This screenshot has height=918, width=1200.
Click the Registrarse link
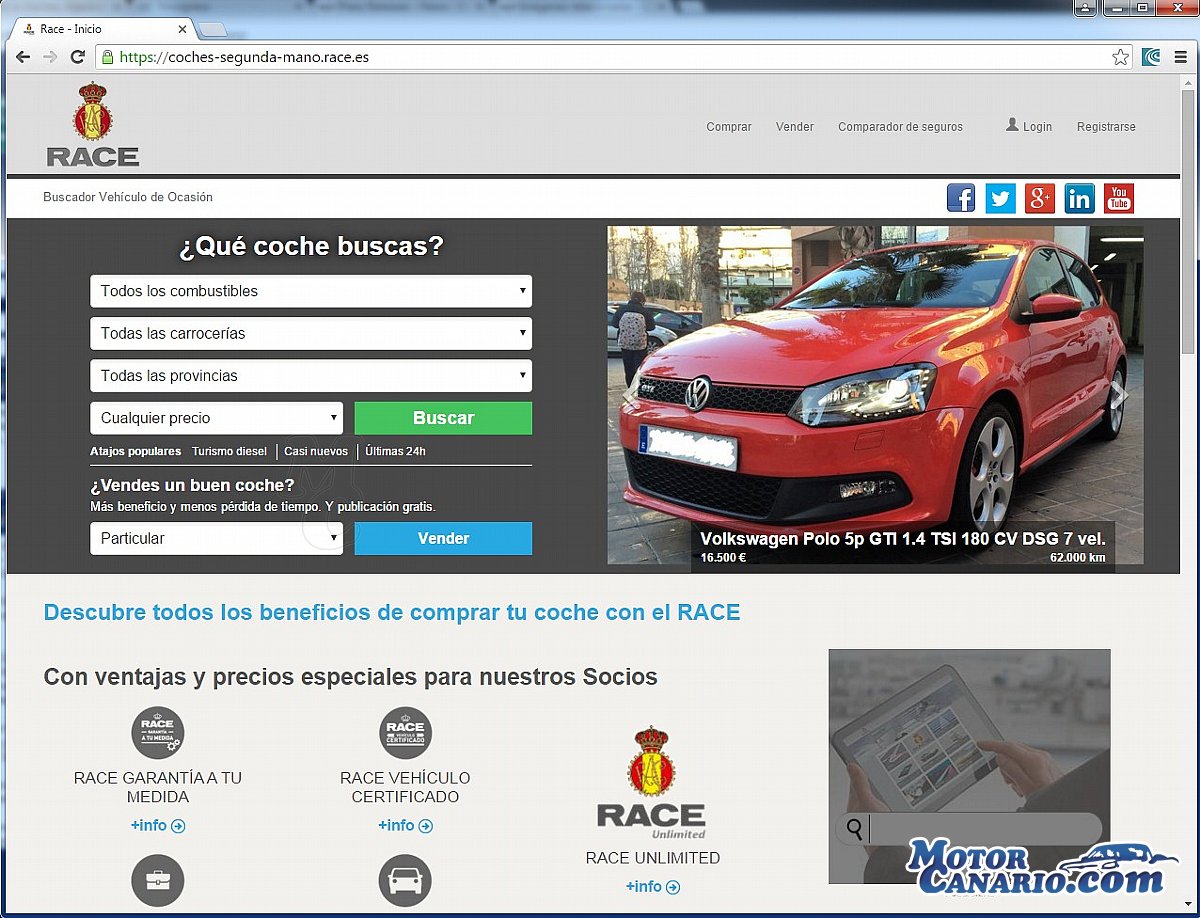(1106, 127)
